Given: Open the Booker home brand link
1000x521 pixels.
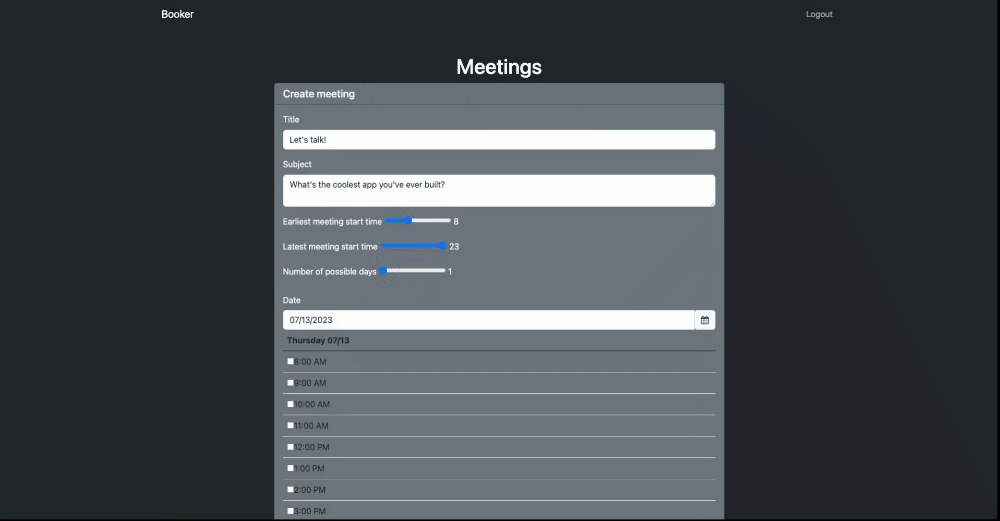Looking at the screenshot, I should point(178,14).
